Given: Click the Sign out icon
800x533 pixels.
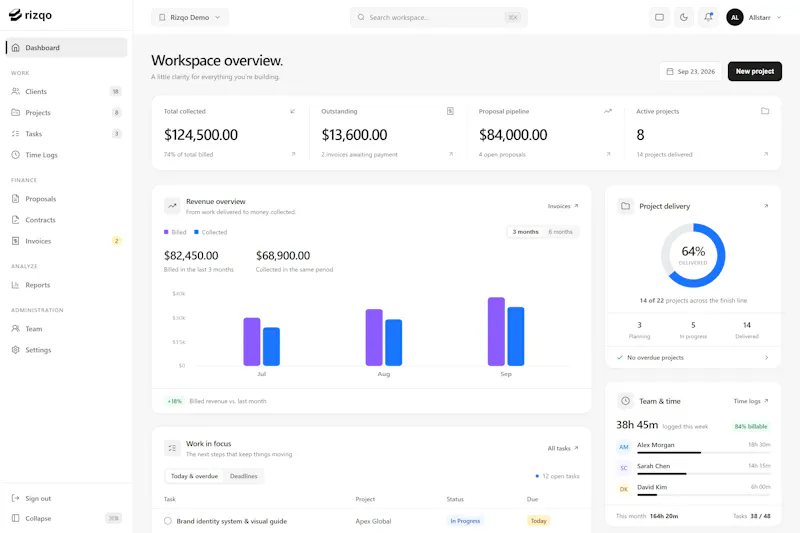Looking at the screenshot, I should coord(15,498).
